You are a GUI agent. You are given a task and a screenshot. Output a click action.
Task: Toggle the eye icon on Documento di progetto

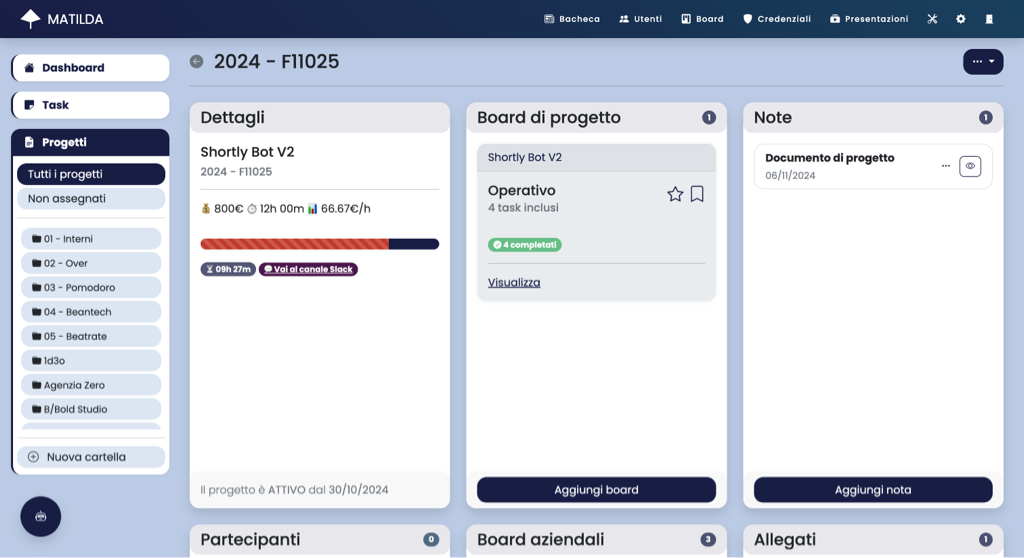[x=970, y=166]
